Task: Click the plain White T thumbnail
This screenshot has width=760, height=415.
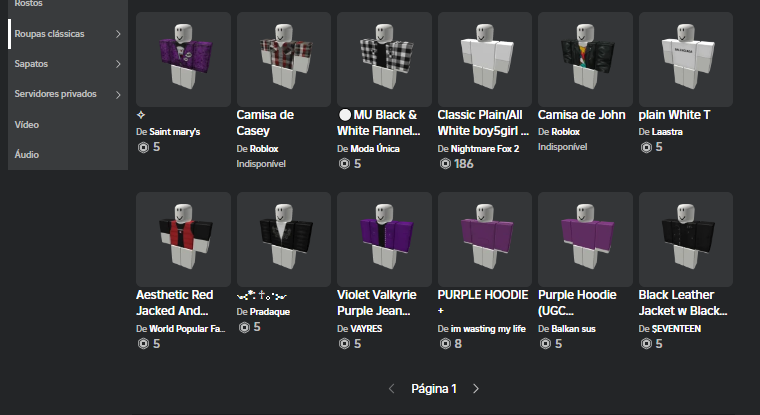Action: (686, 59)
